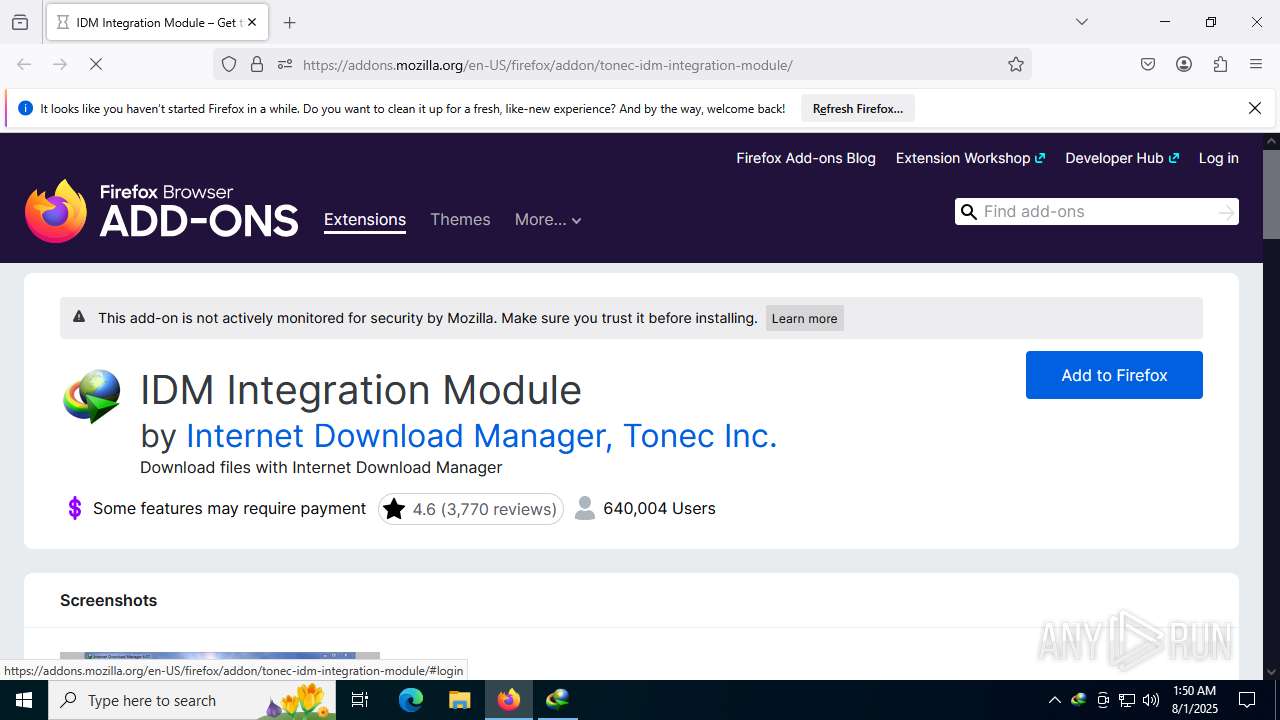View site security padlock info
Screen dimensions: 1280x720
click(x=257, y=64)
